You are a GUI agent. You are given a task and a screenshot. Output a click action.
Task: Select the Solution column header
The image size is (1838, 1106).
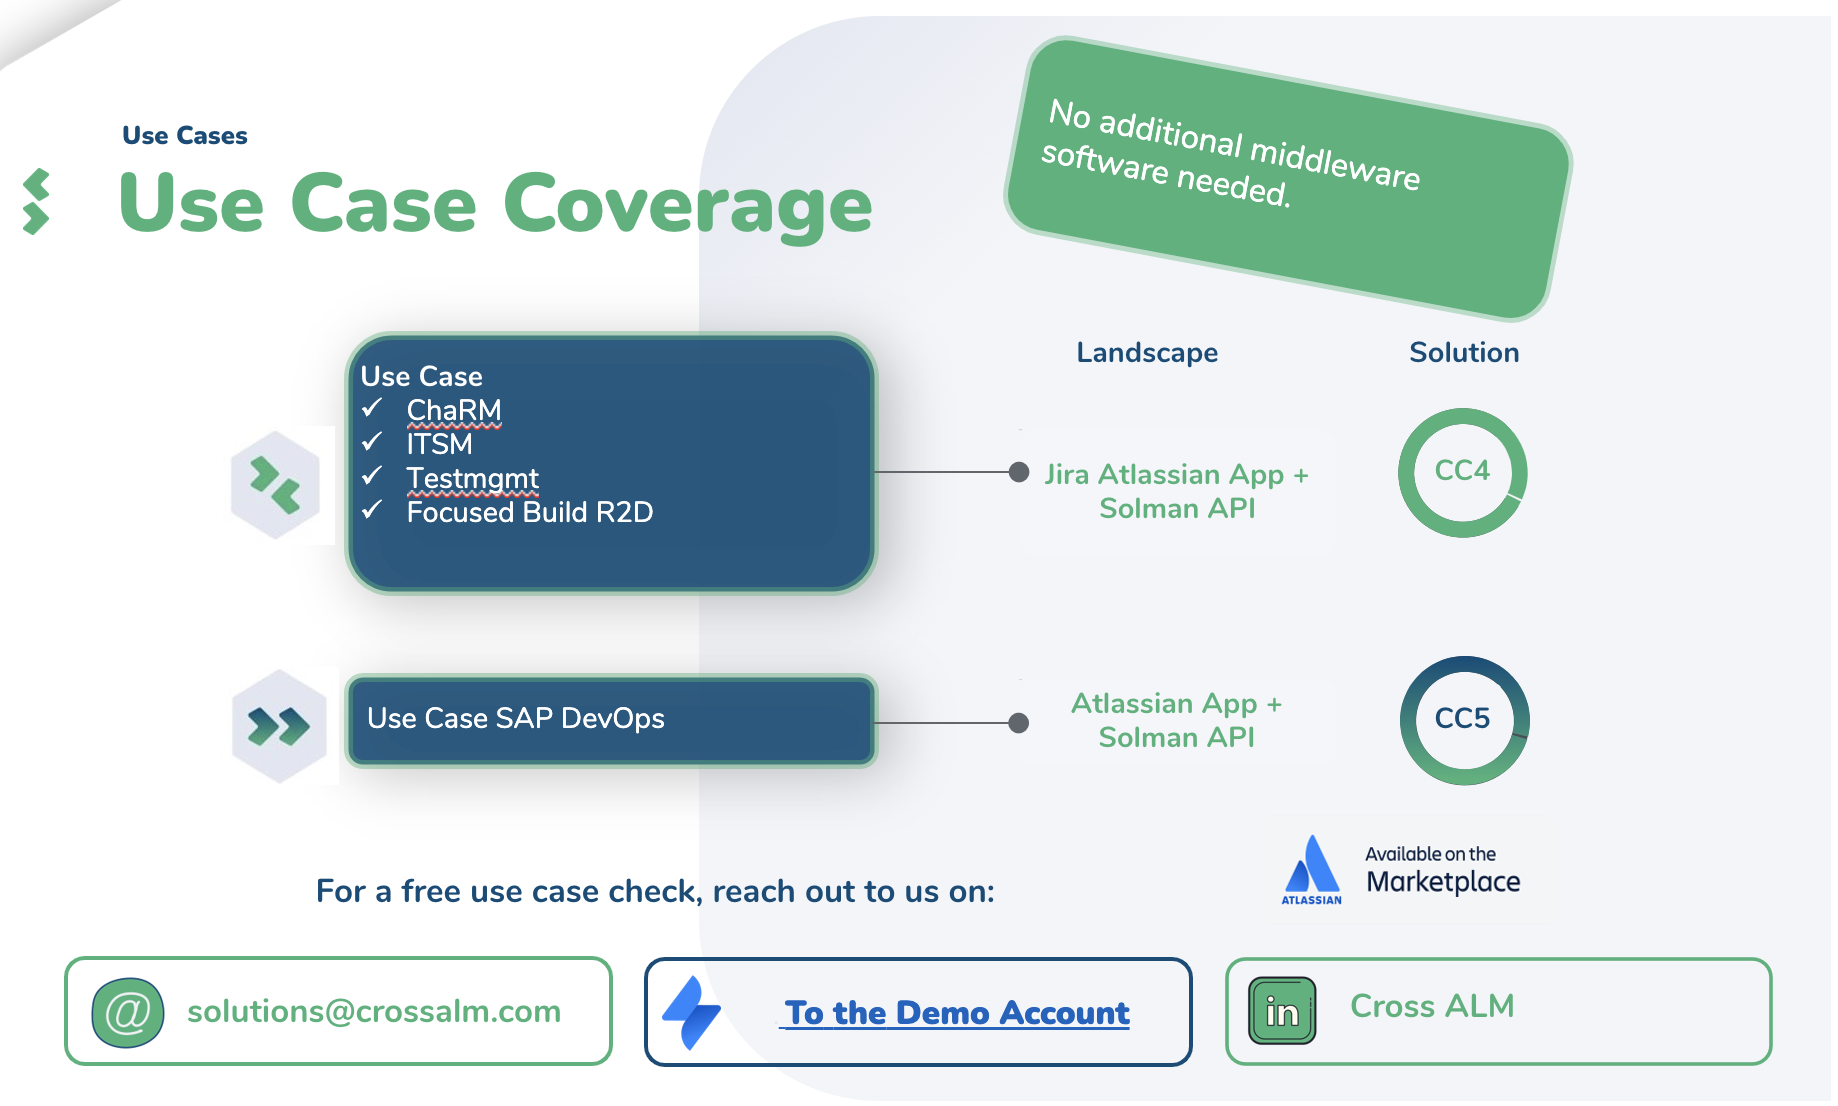[1464, 352]
